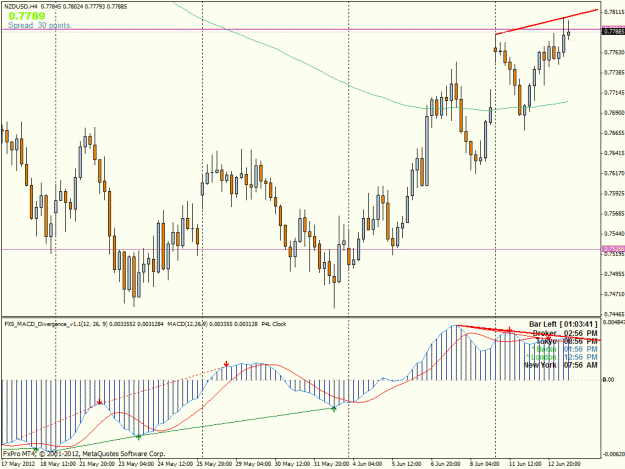The width and height of the screenshot is (625, 469).
Task: Click the black current price tag 0.77885
Action: [613, 31]
